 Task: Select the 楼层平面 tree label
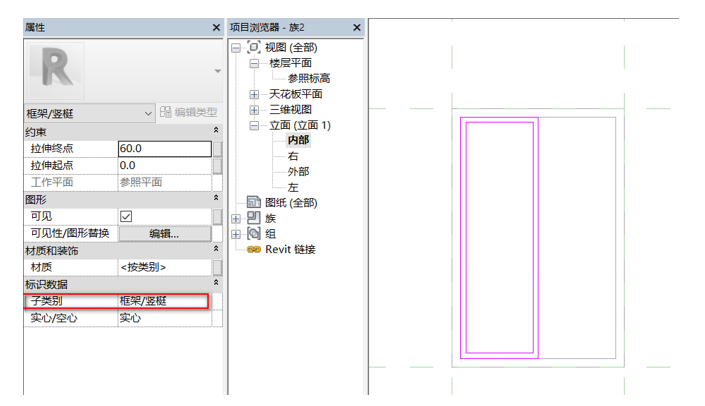[290, 63]
